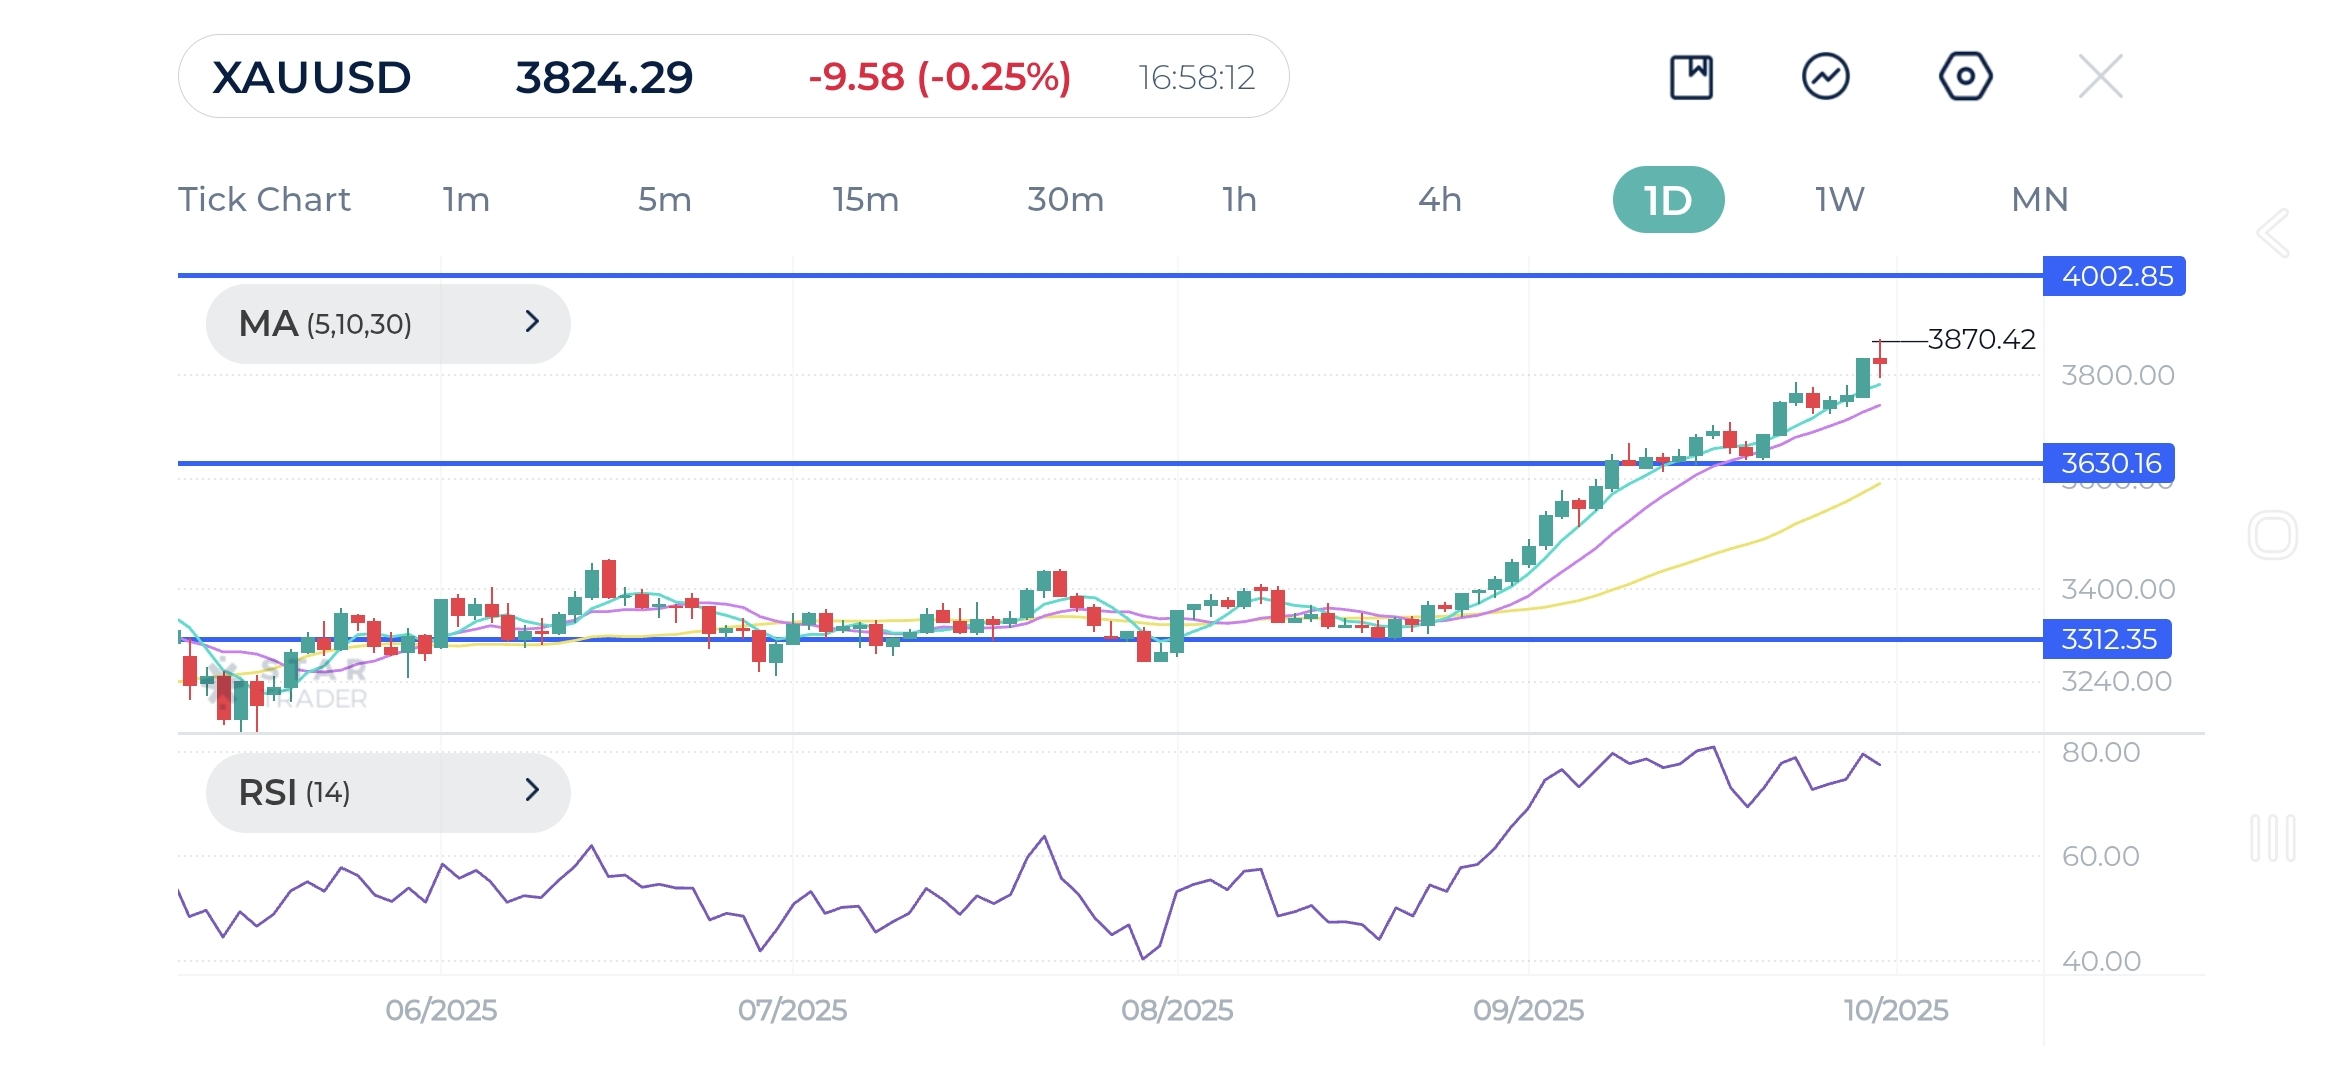Select the 1m timeframe
The height and width of the screenshot is (1080, 2340).
(466, 200)
